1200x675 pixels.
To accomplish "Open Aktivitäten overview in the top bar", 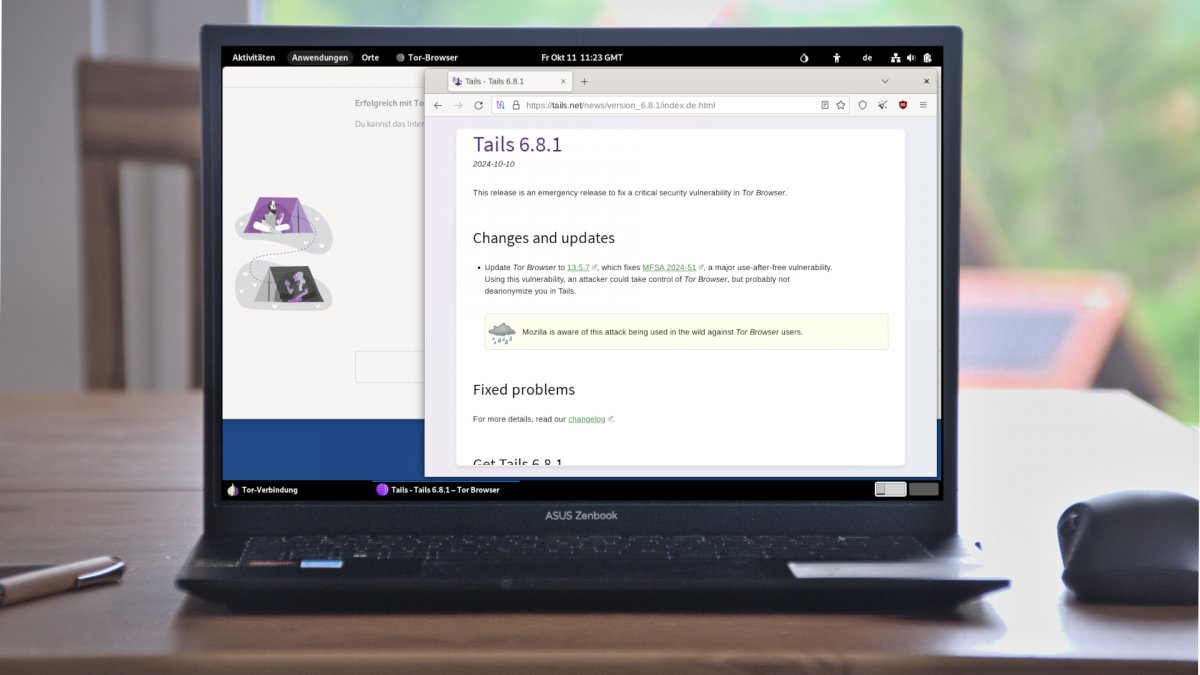I will click(254, 58).
